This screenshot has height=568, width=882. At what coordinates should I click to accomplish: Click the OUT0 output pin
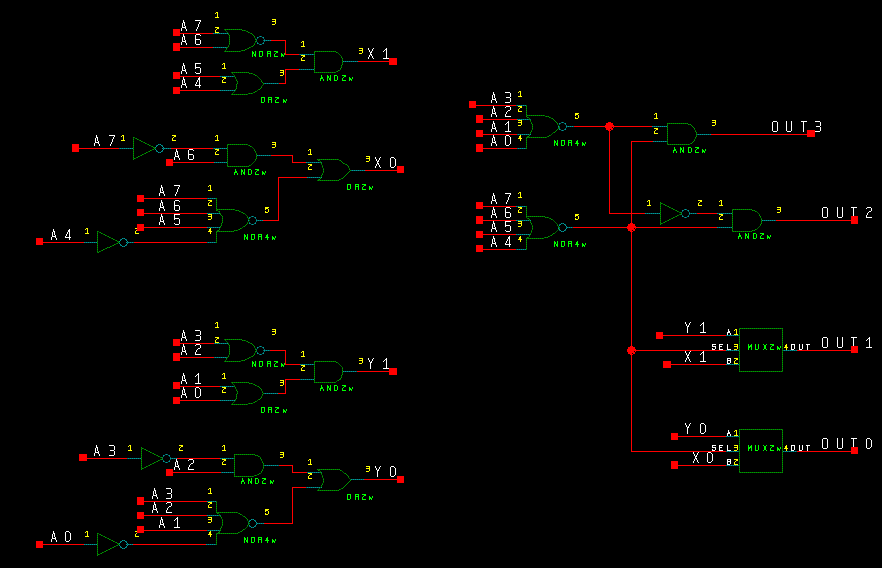coord(854,450)
